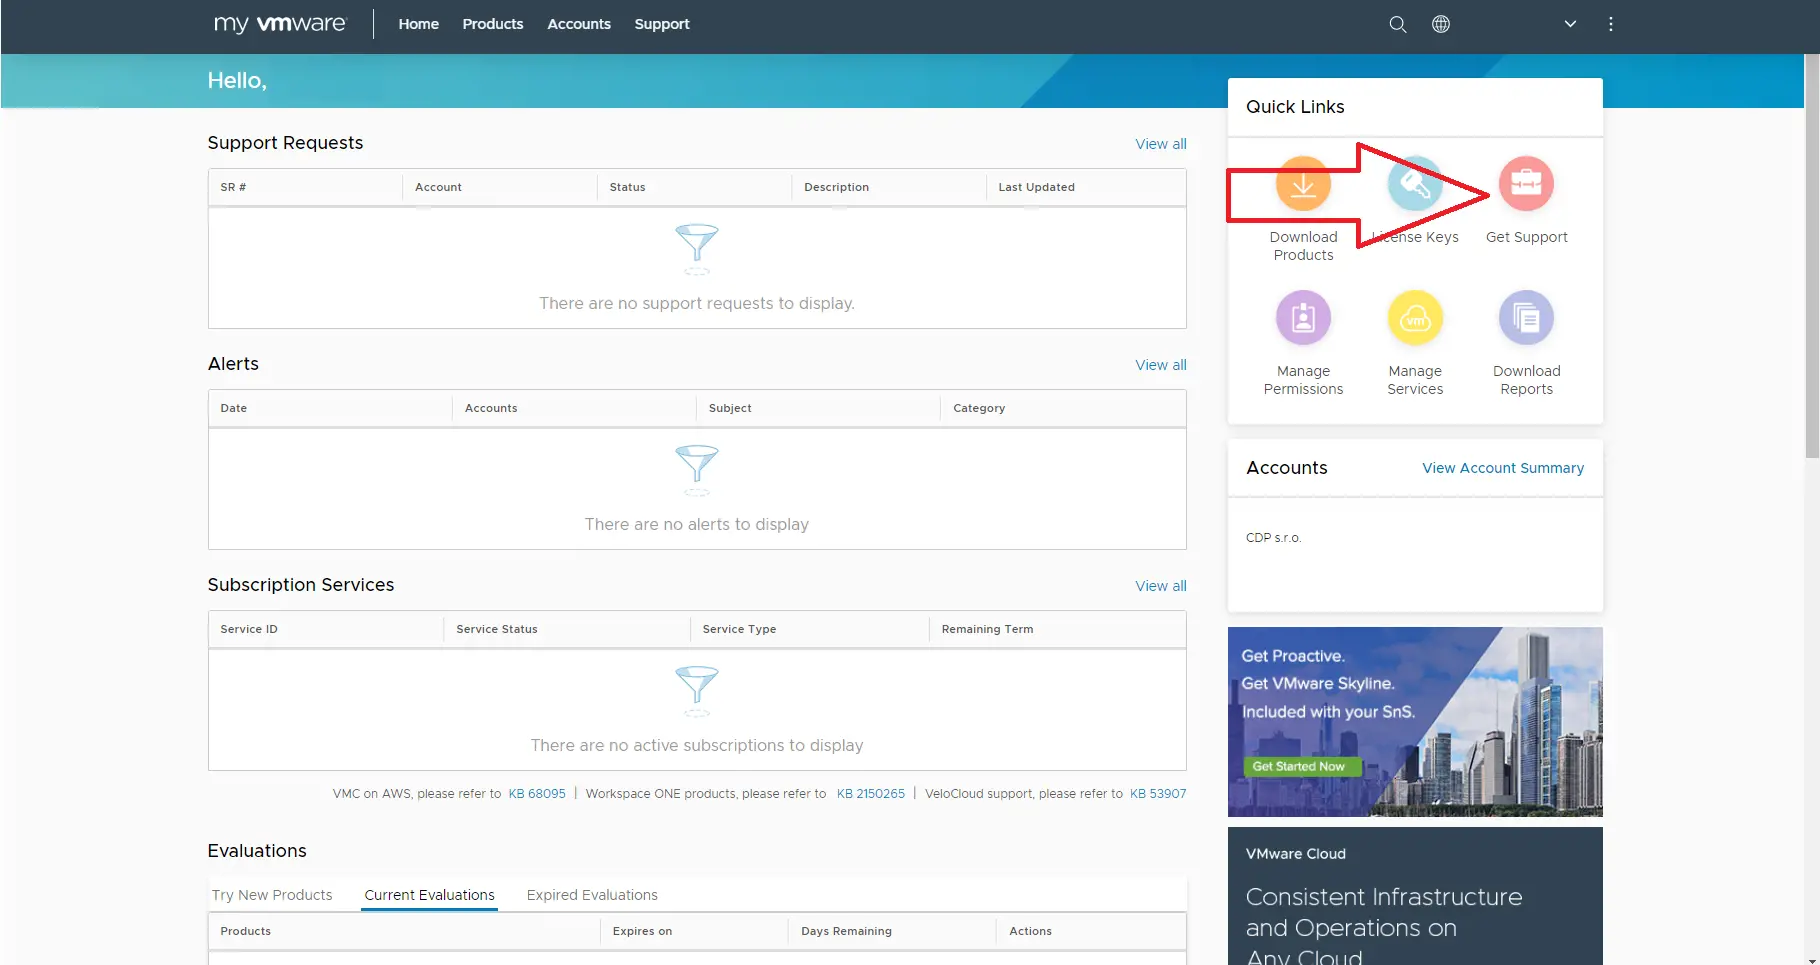The image size is (1820, 965).
Task: View all Subscription Services
Action: click(1161, 586)
